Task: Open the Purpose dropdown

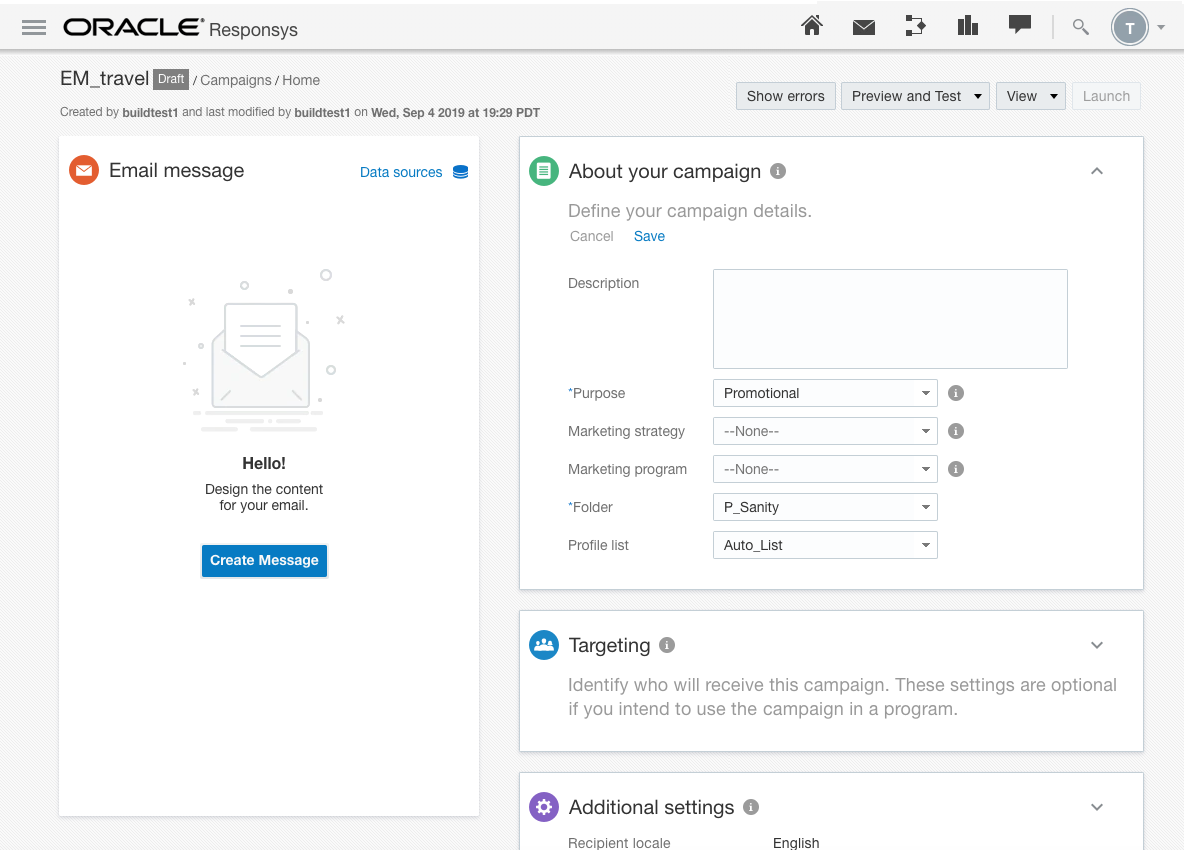Action: (x=824, y=393)
